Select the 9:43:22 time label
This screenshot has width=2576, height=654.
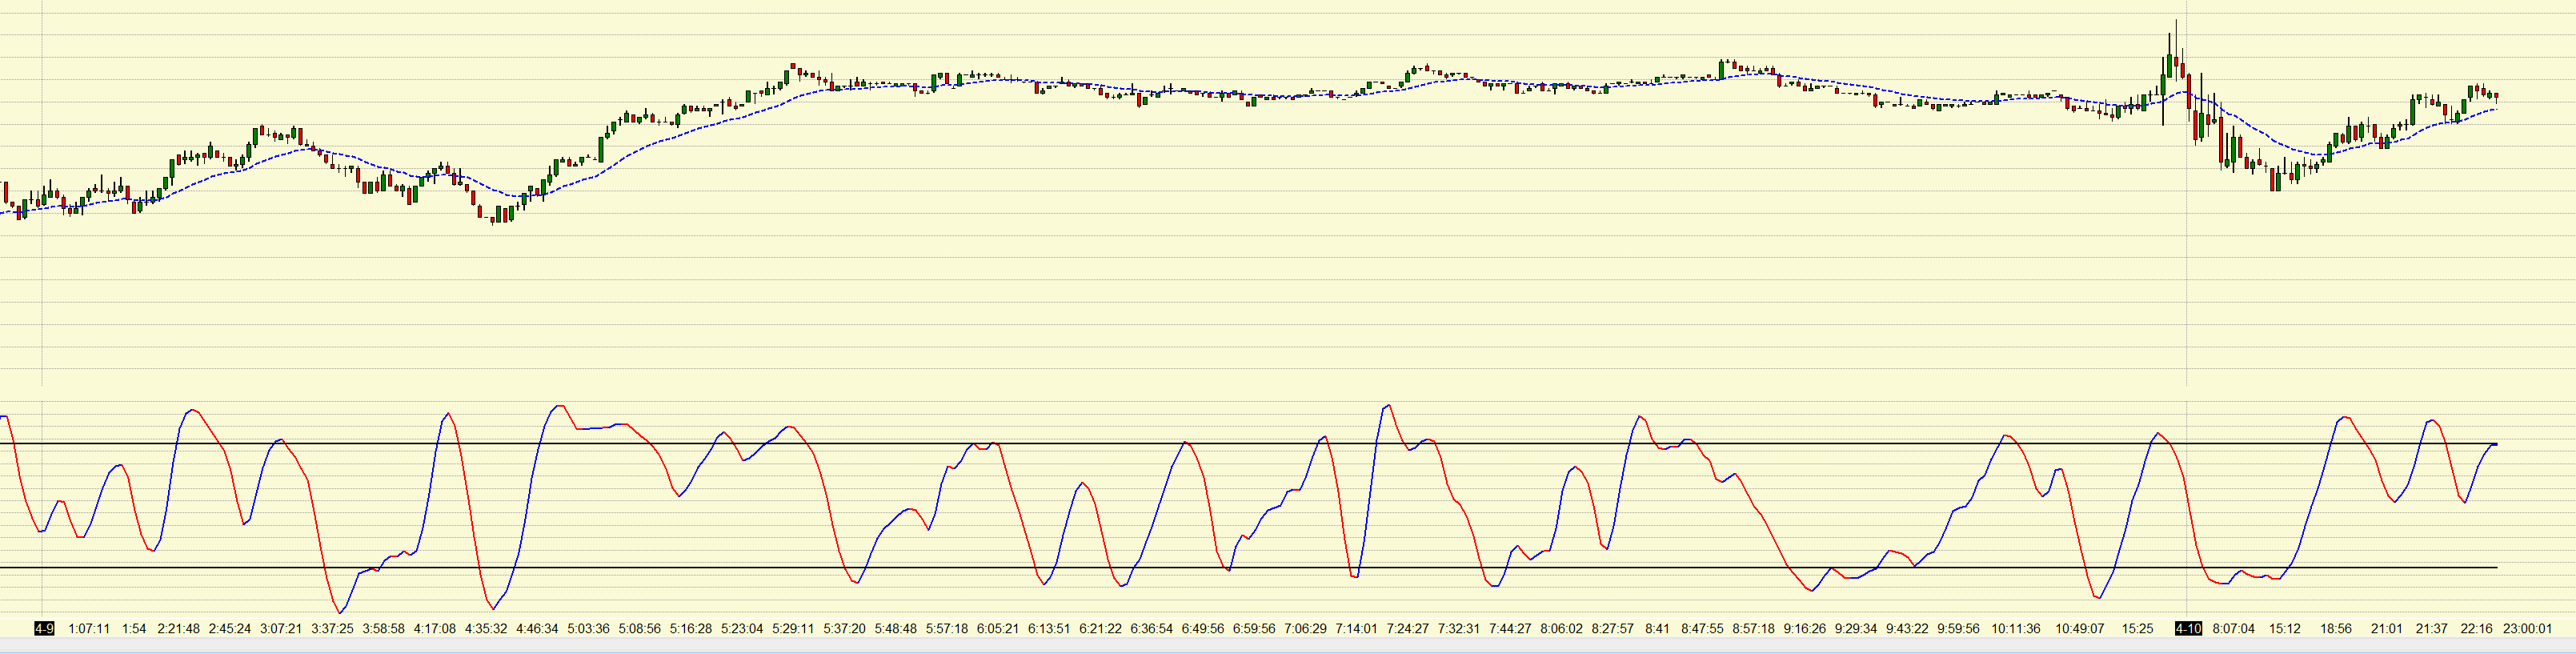[x=1907, y=629]
